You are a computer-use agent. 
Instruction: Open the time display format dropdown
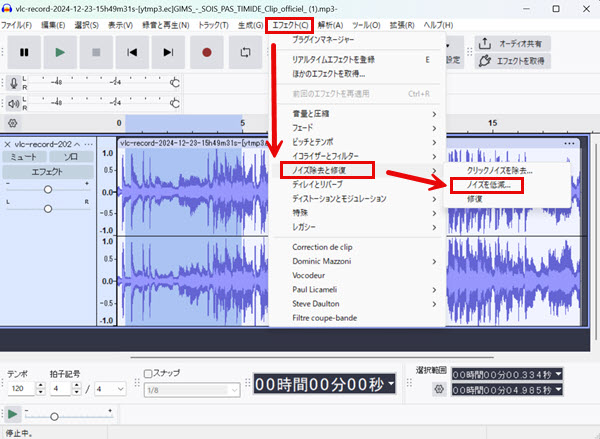pos(390,384)
